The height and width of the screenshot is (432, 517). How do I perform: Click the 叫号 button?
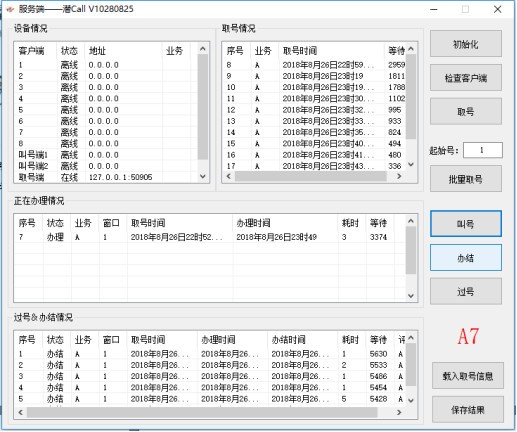(x=466, y=224)
